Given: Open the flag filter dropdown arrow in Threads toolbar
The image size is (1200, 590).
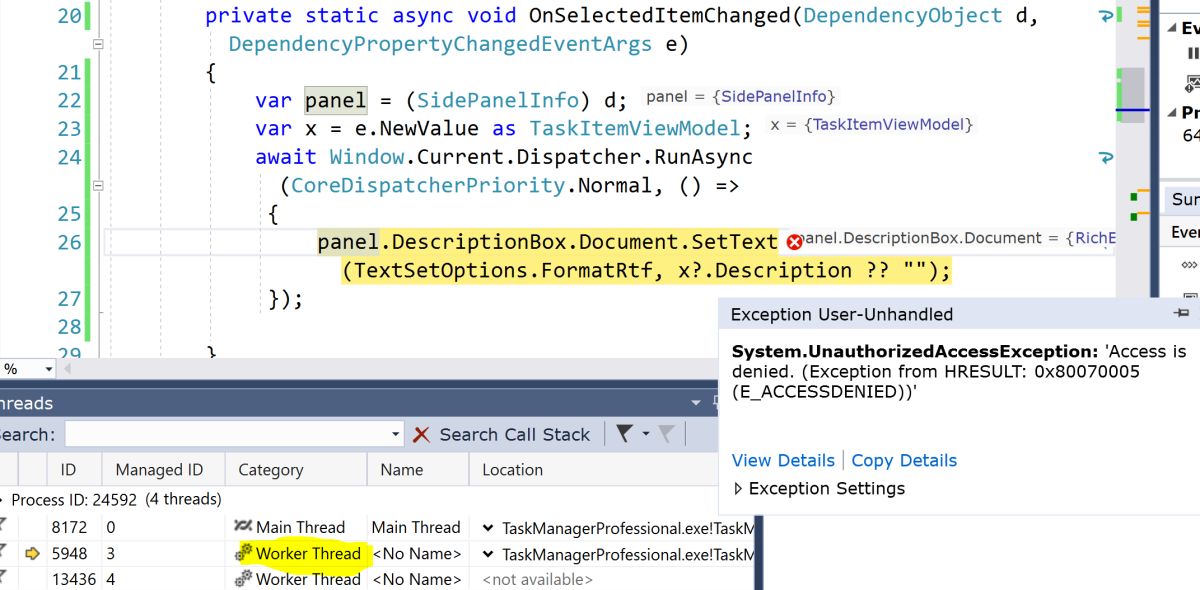Looking at the screenshot, I should pos(645,434).
